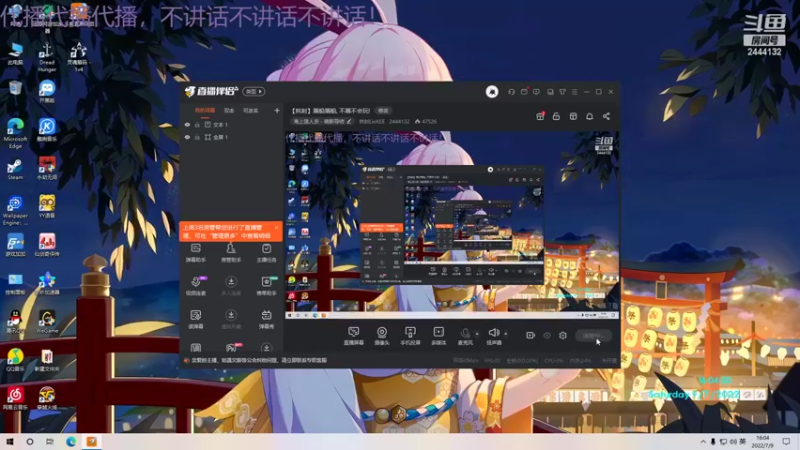
Task: Open the PK tool with hot badge
Action: point(232,347)
